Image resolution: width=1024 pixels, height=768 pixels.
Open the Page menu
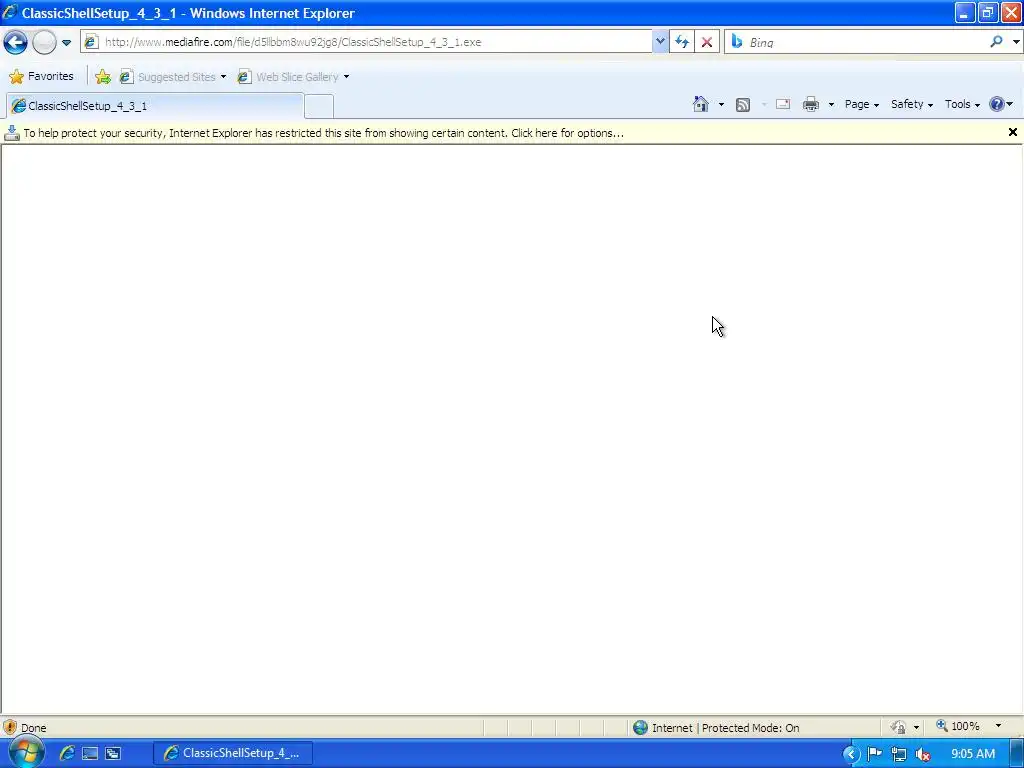[861, 104]
